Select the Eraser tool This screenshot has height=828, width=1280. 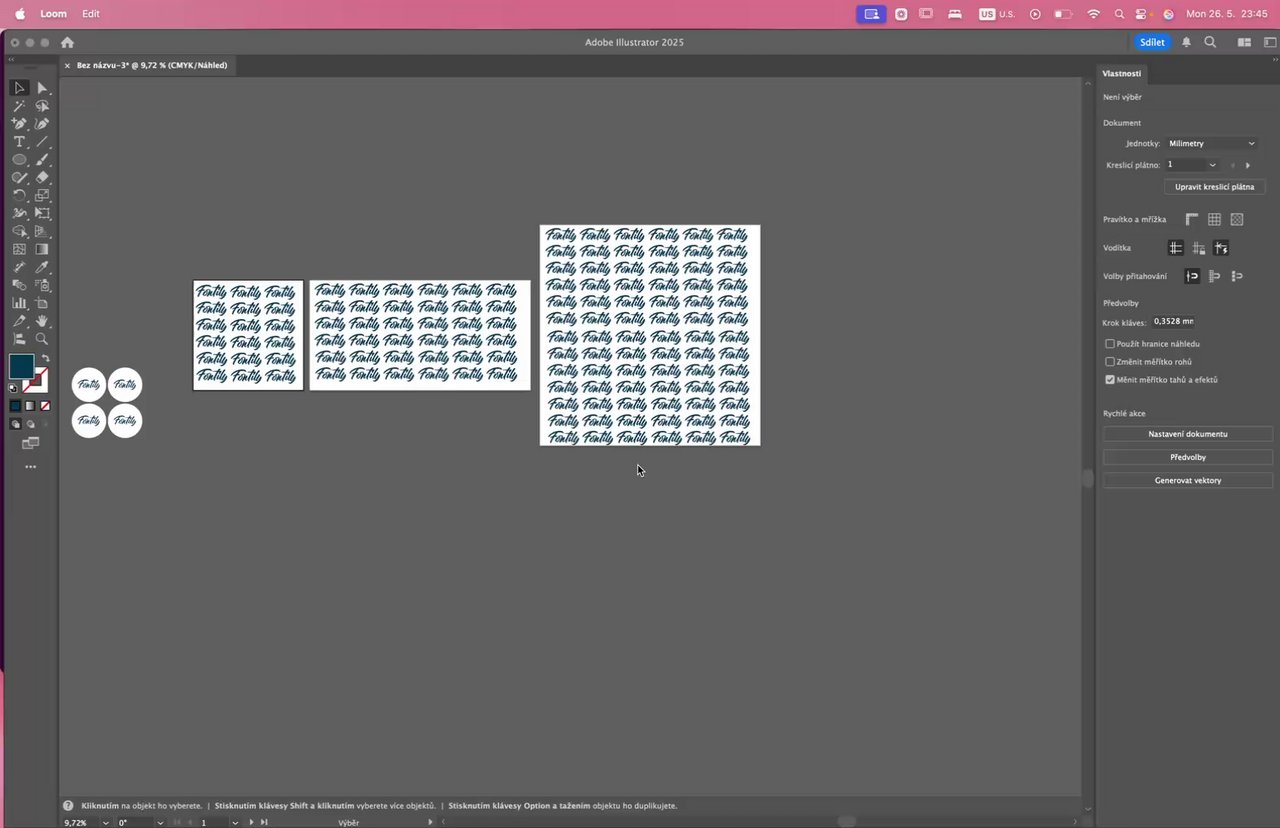pyautogui.click(x=42, y=178)
